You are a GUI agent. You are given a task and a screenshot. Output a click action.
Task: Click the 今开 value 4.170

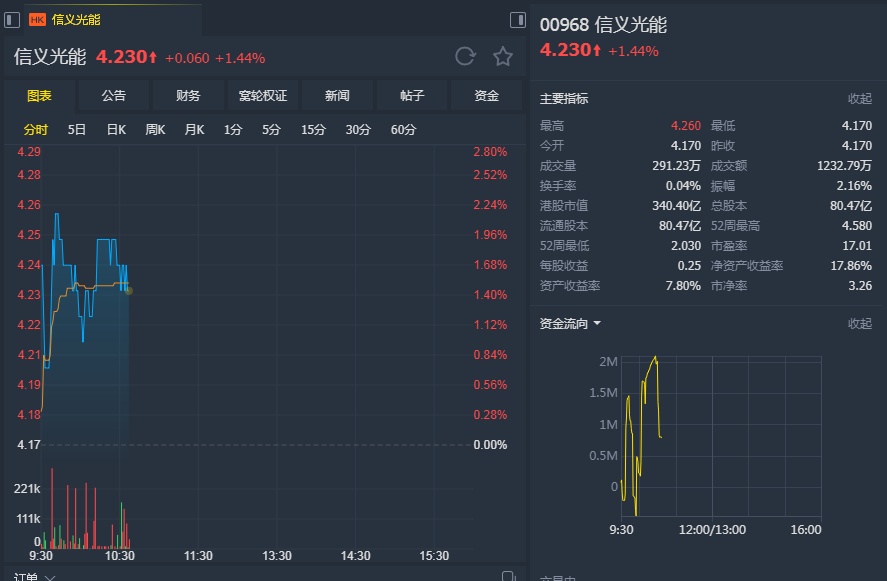(x=686, y=145)
